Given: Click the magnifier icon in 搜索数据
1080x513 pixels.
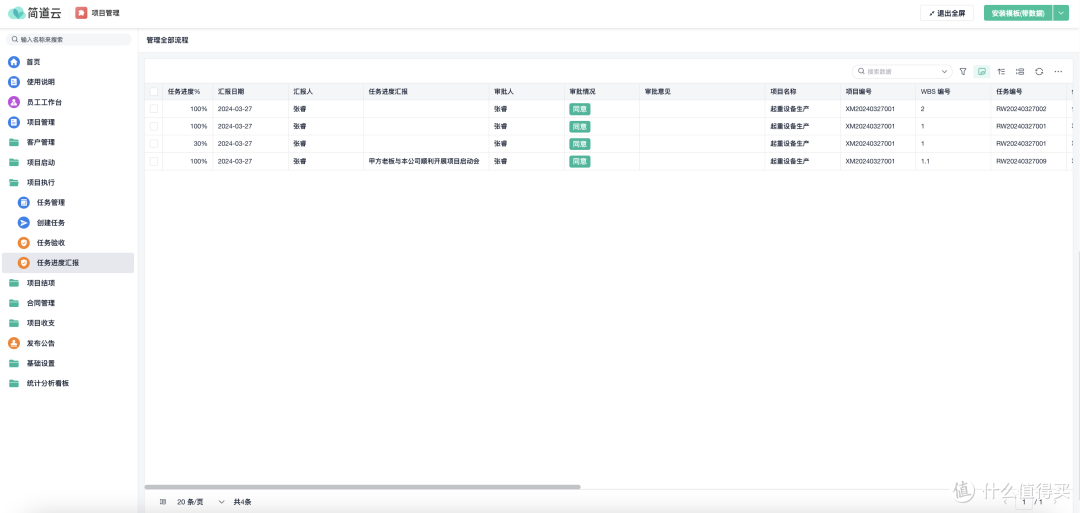Looking at the screenshot, I should (x=862, y=72).
